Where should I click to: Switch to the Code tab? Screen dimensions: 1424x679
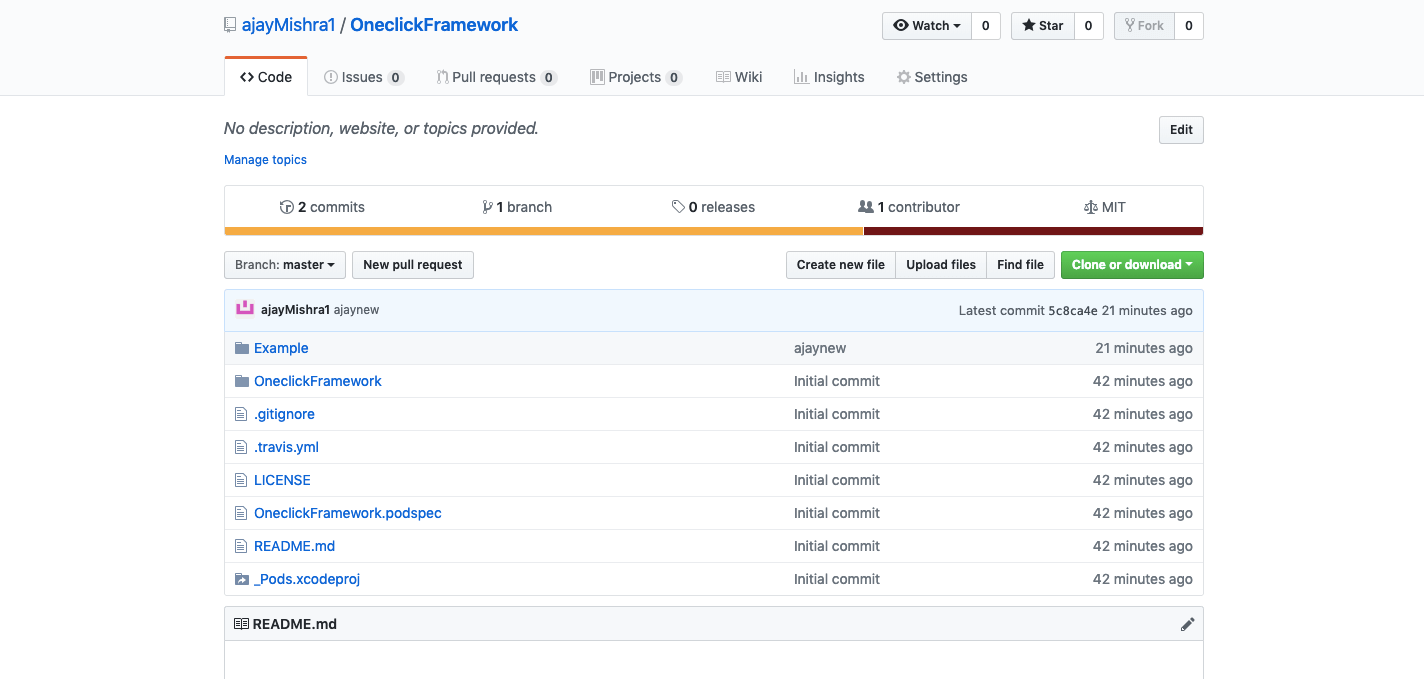point(266,77)
